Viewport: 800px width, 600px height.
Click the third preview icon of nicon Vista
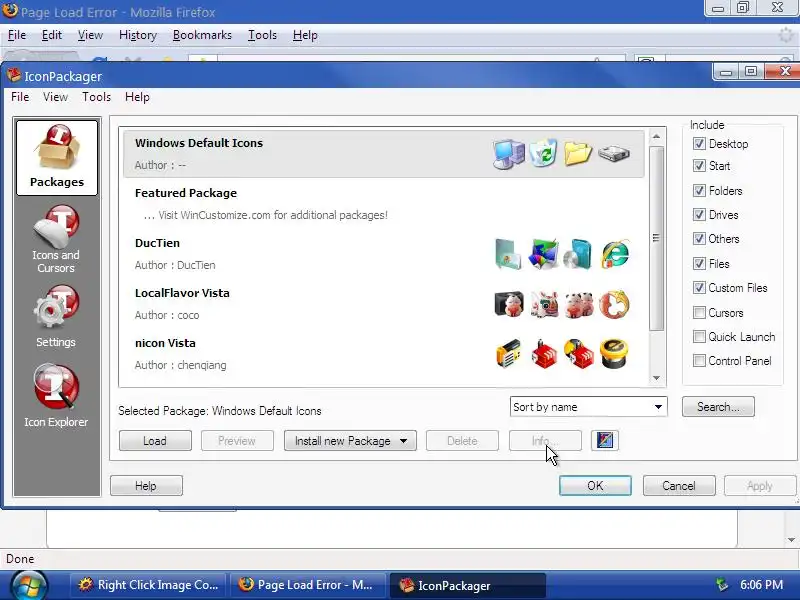tap(579, 354)
